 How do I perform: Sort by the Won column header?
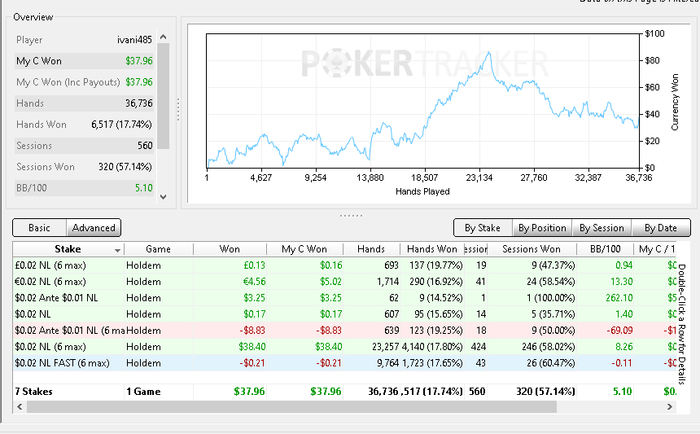(229, 249)
